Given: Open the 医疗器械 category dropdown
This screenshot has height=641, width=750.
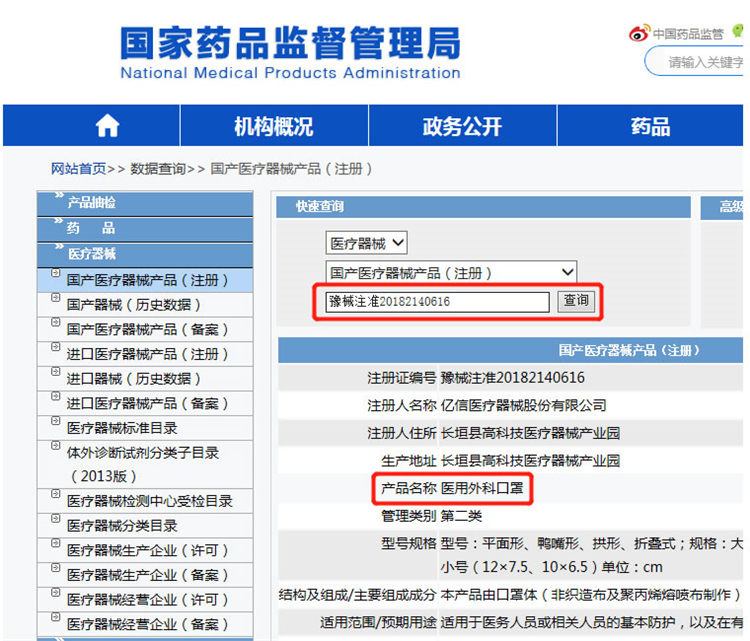Looking at the screenshot, I should 367,243.
